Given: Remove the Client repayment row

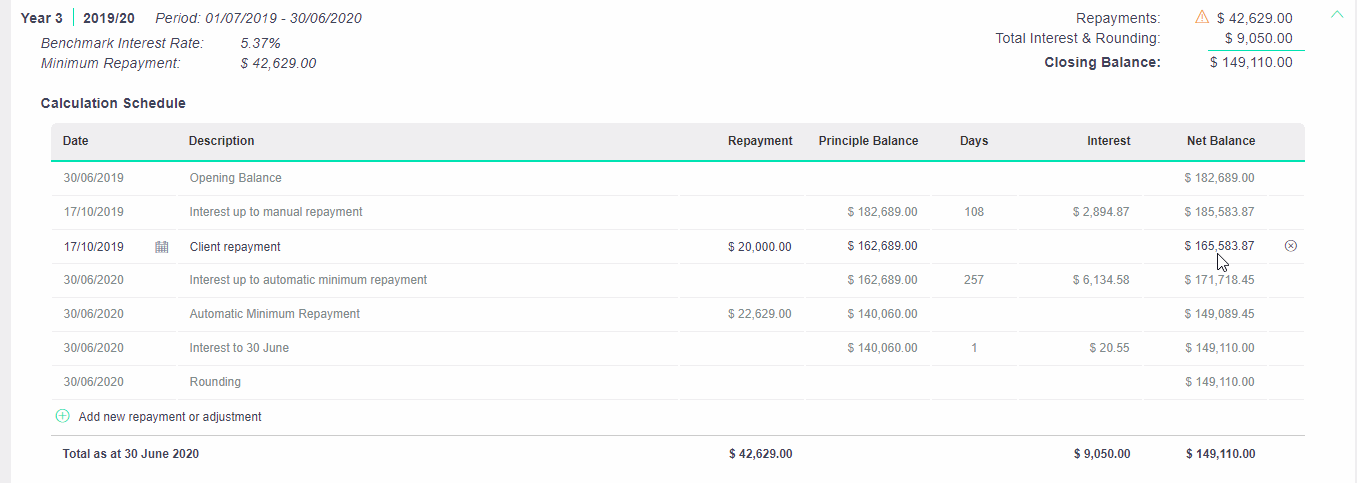Looking at the screenshot, I should pyautogui.click(x=1290, y=246).
